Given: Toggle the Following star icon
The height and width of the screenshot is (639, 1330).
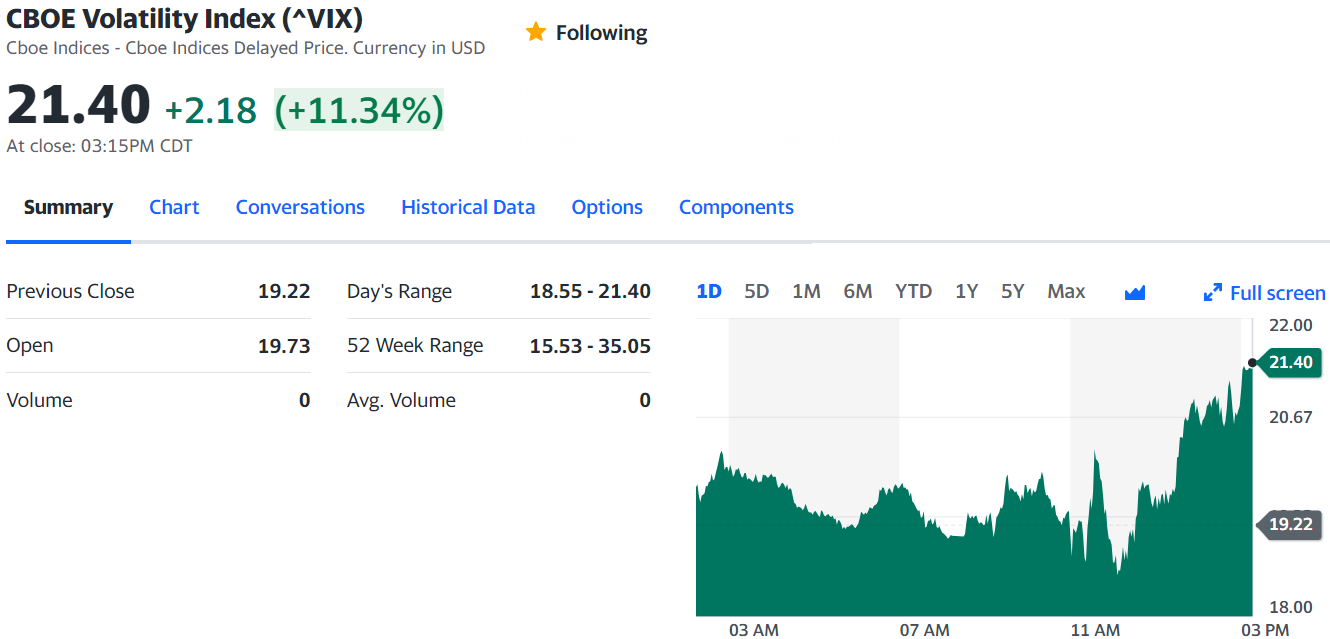Looking at the screenshot, I should 536,32.
